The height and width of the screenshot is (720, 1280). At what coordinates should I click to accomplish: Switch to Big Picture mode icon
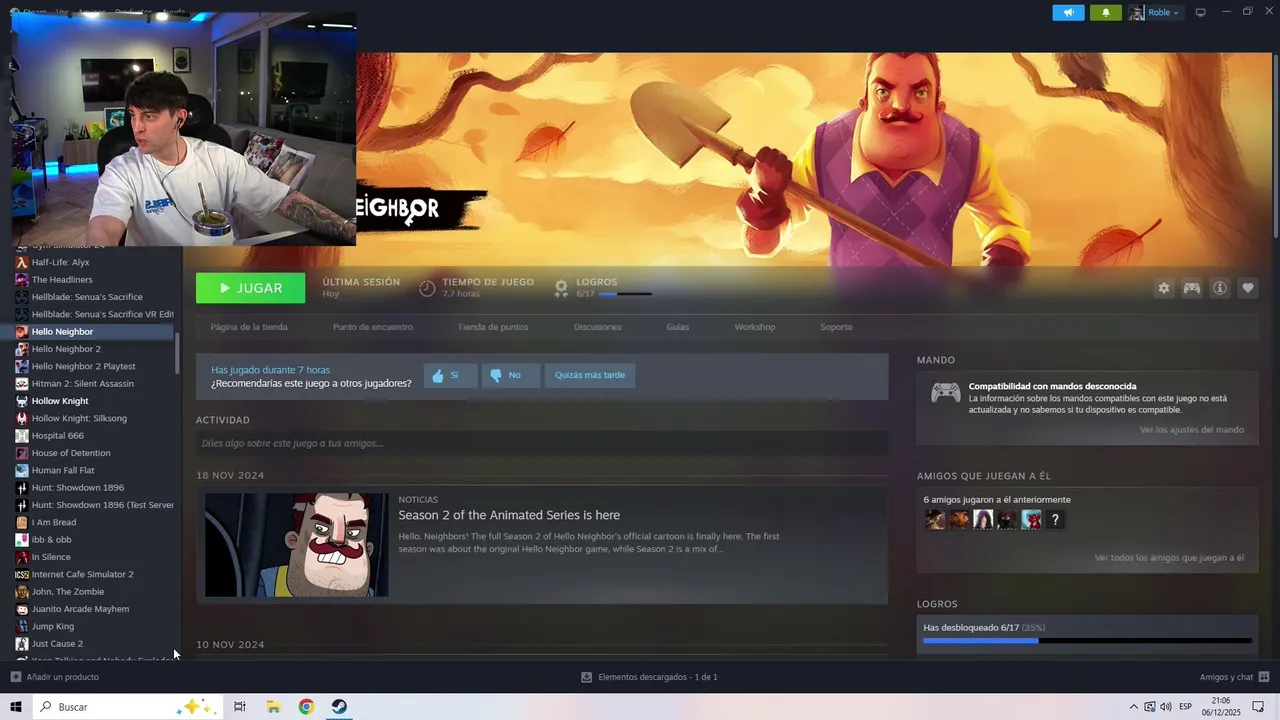1201,12
